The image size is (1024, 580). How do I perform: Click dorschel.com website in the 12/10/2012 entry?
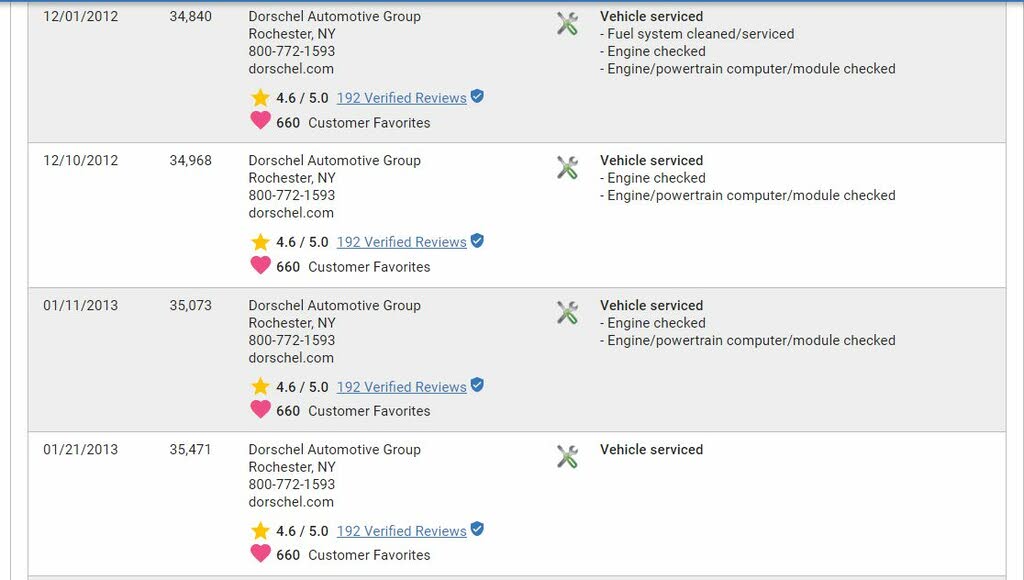point(291,213)
